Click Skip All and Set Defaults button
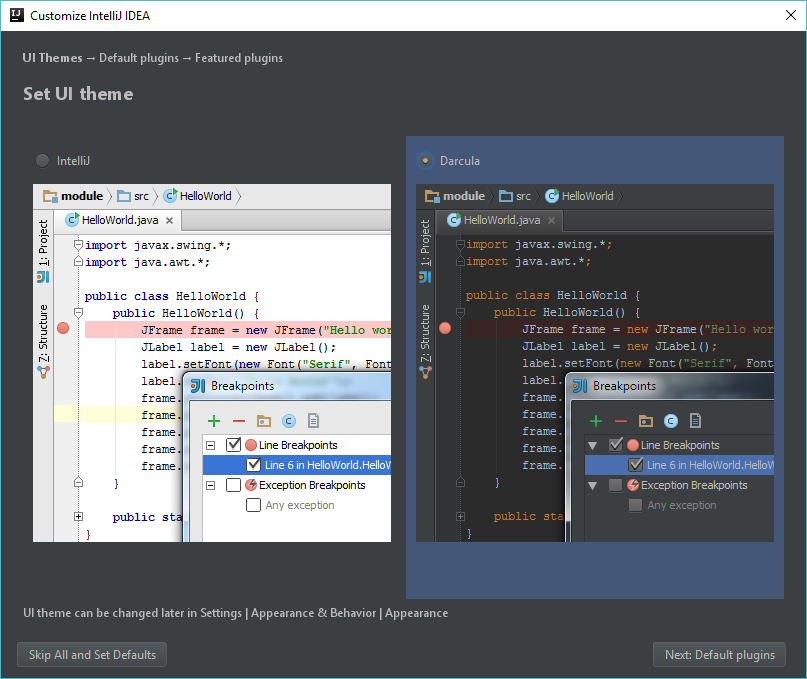 click(x=92, y=655)
